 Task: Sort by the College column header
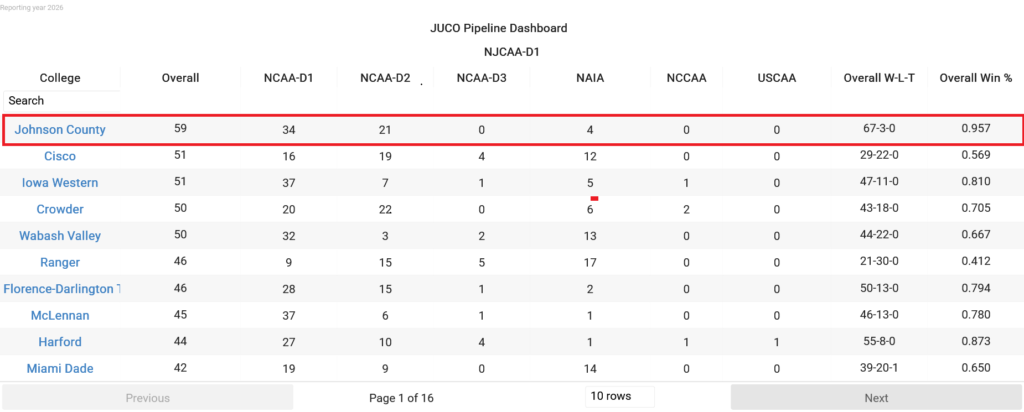(x=60, y=78)
